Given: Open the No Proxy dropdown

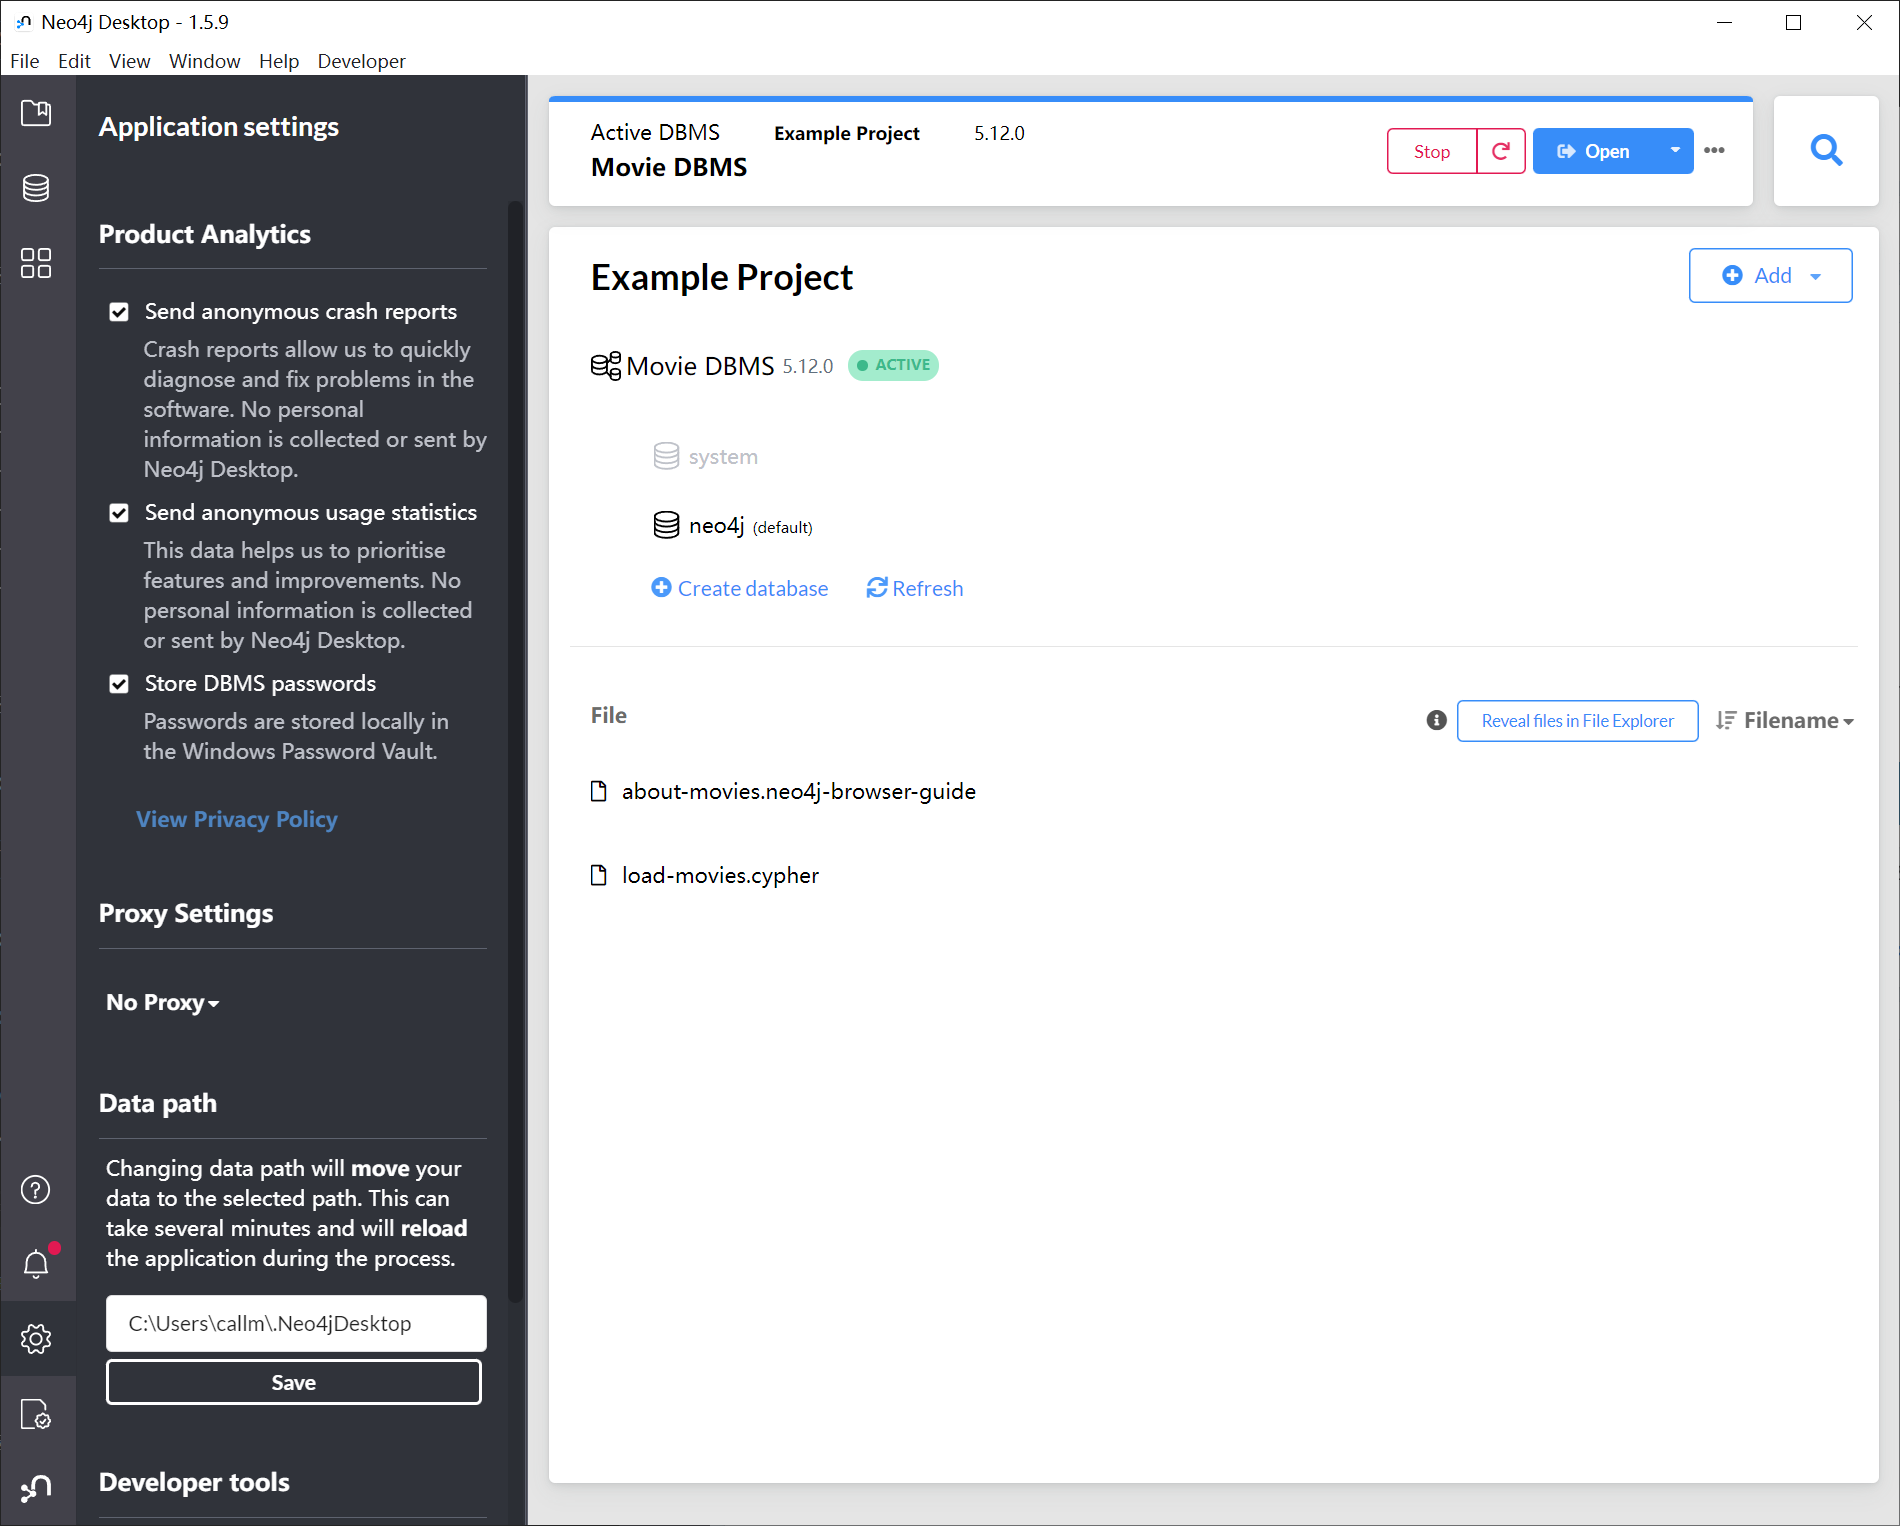Looking at the screenshot, I should coord(162,1002).
